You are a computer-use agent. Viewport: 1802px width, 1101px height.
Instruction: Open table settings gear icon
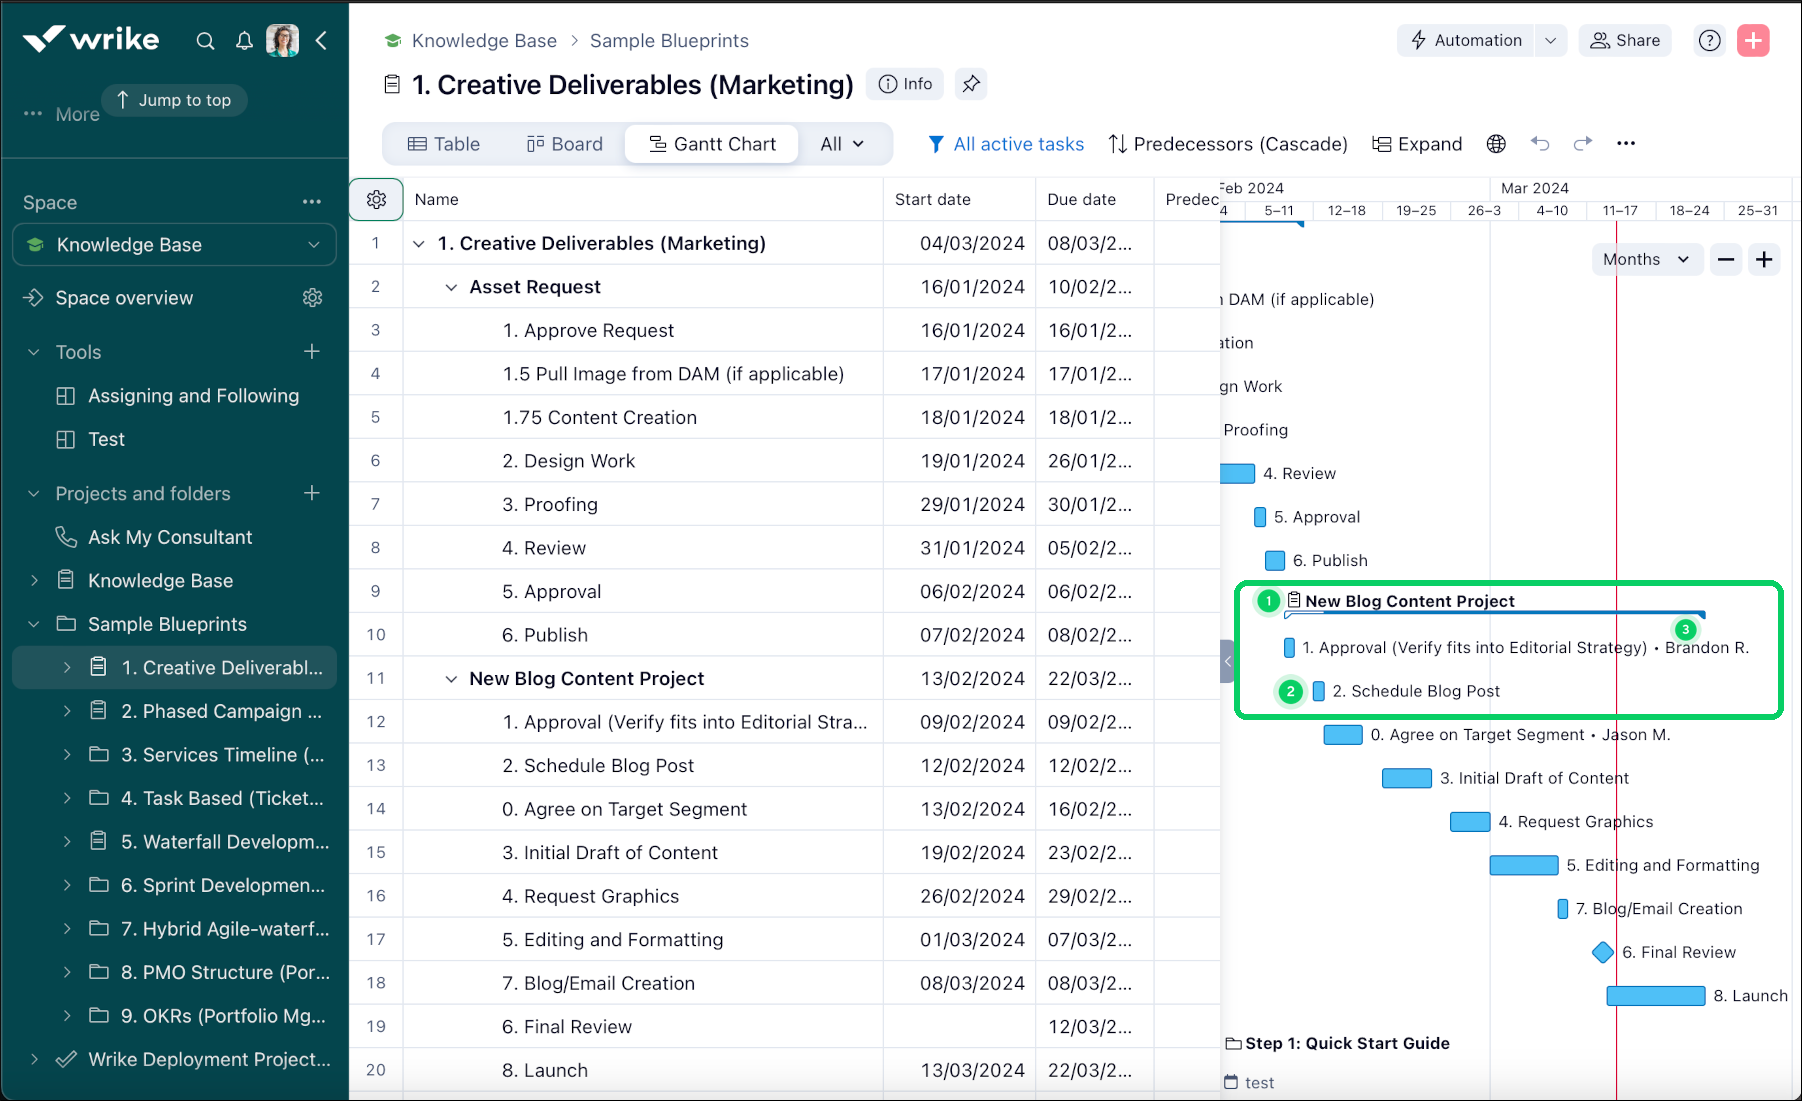pyautogui.click(x=376, y=200)
